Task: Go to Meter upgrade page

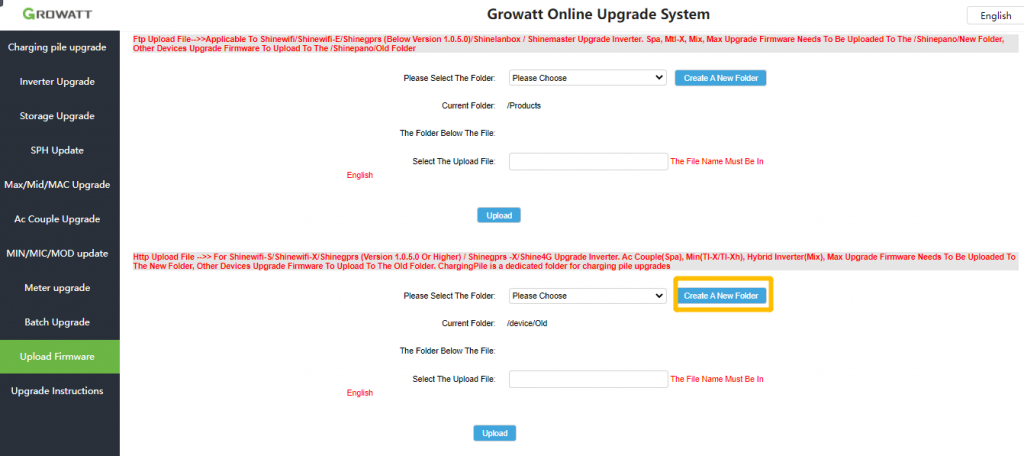Action: coord(57,288)
